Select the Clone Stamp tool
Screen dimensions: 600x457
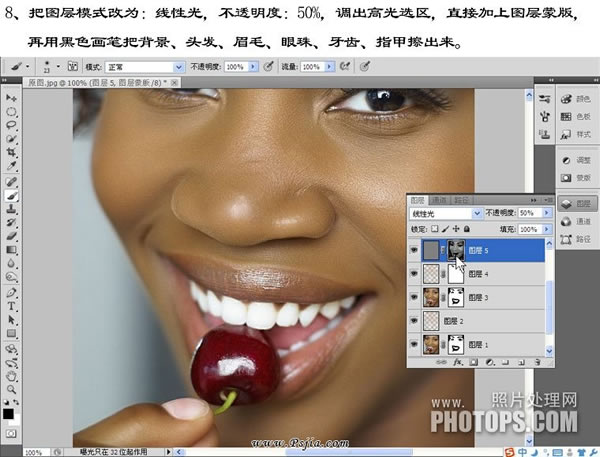(11, 209)
